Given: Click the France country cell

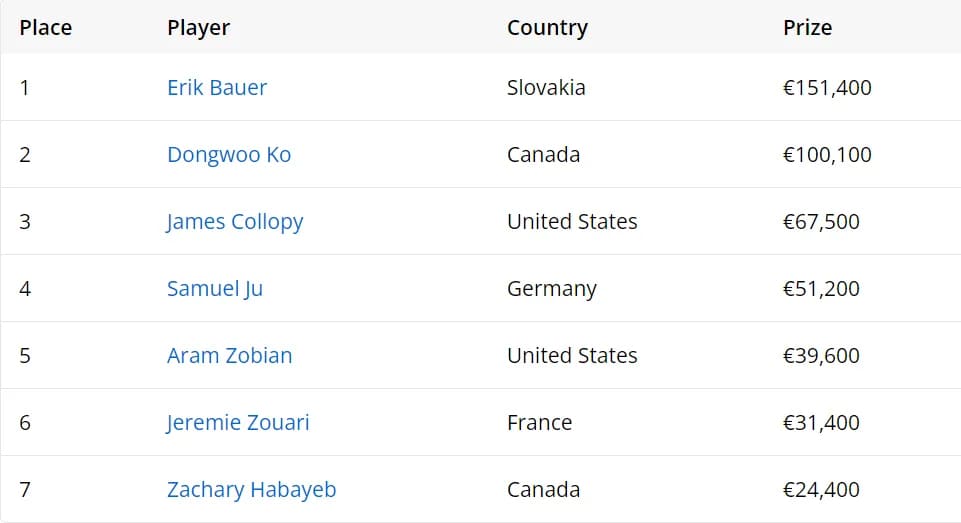Looking at the screenshot, I should [539, 422].
